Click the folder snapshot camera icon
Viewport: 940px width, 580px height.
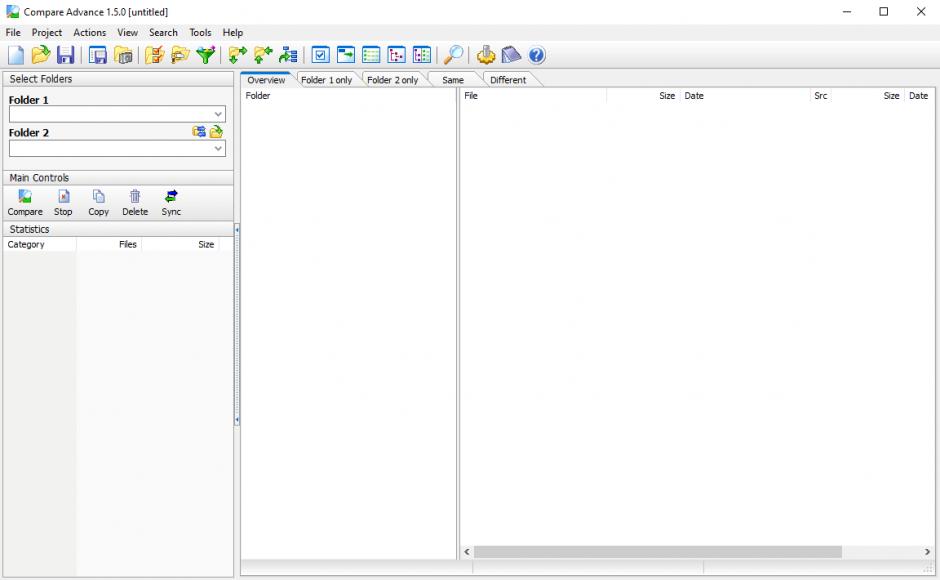click(x=123, y=55)
